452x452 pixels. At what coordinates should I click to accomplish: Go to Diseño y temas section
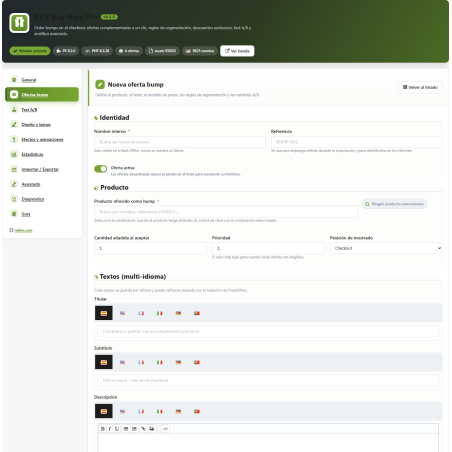coord(42,124)
